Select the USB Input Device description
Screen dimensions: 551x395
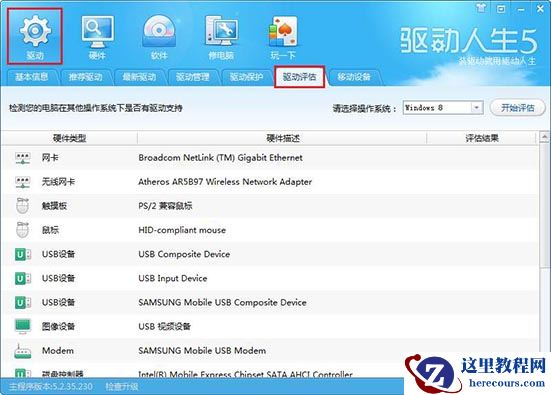(x=173, y=278)
